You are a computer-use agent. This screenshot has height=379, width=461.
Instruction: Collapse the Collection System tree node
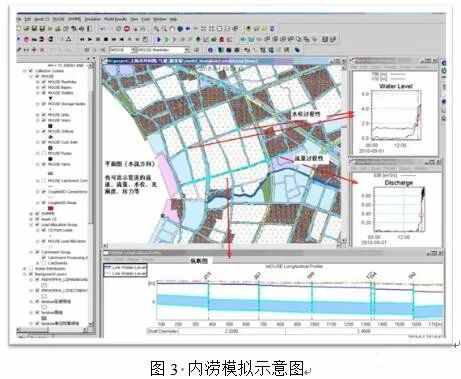pyautogui.click(x=25, y=71)
